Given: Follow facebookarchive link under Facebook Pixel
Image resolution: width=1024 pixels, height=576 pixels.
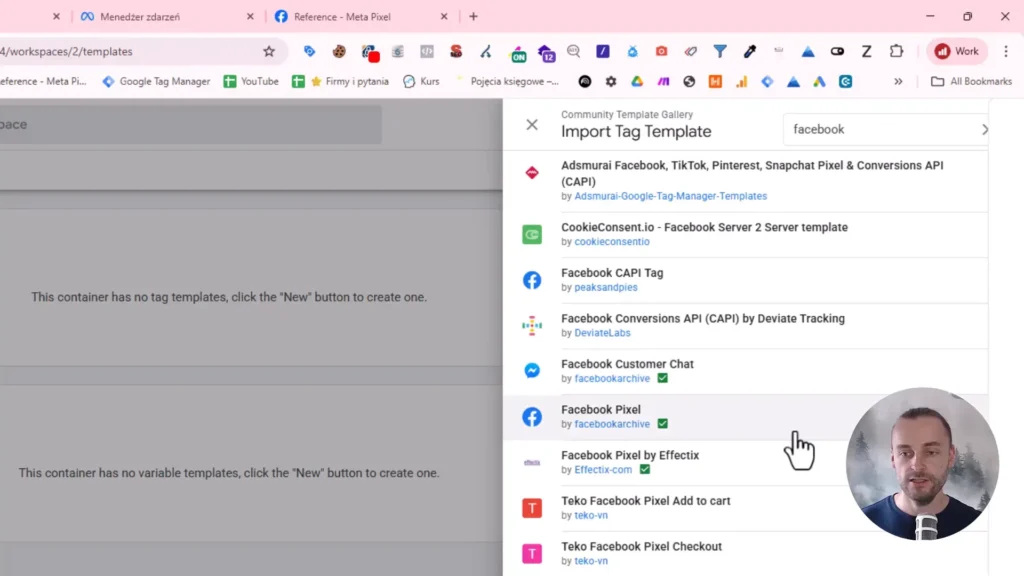Looking at the screenshot, I should [x=611, y=424].
